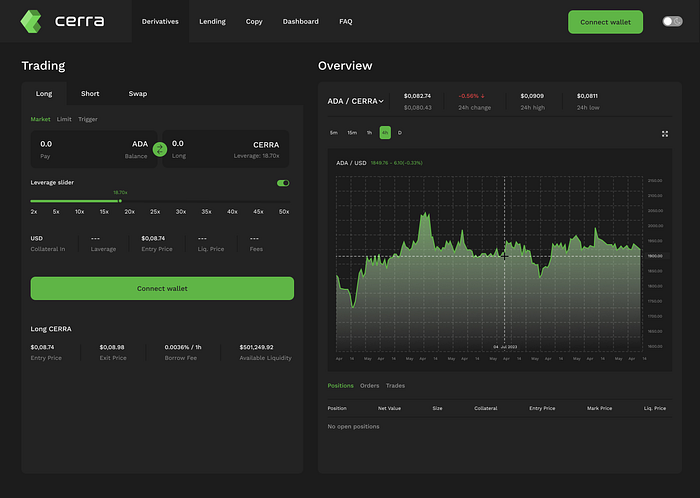
Task: Click the ADA Pay amount field
Action: pyautogui.click(x=94, y=149)
